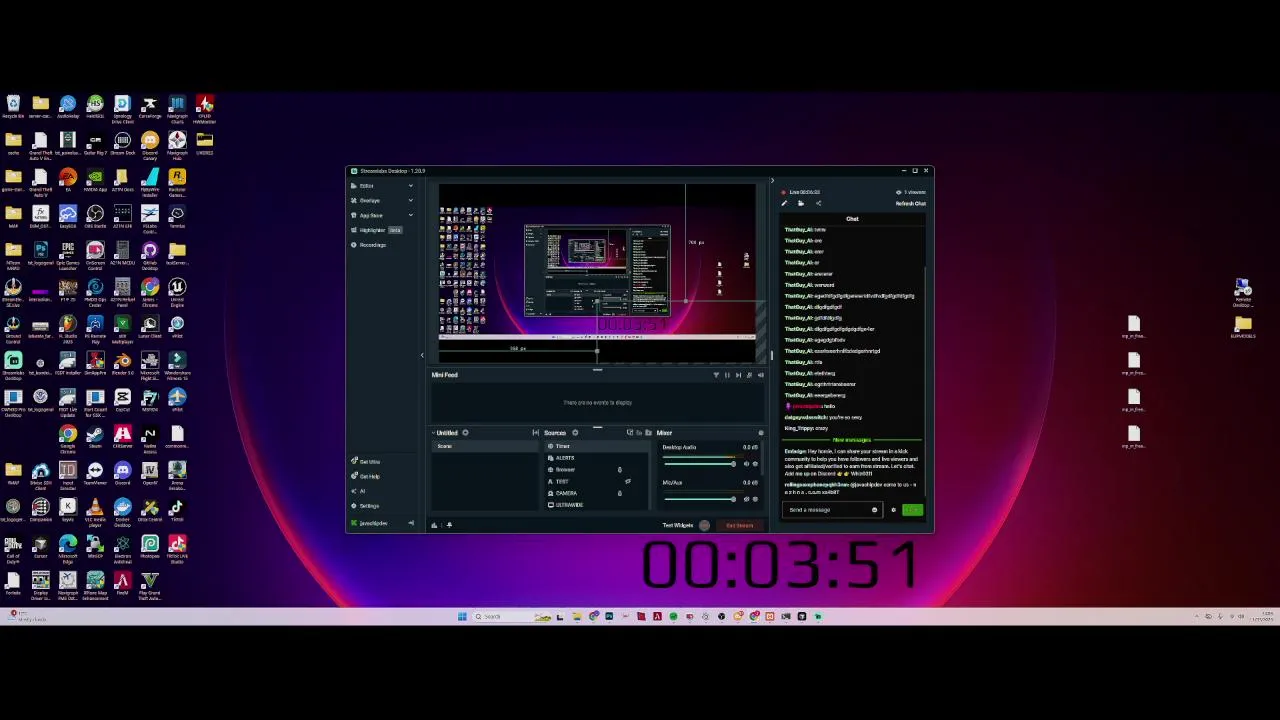Pause the Mini Feed alert queue
1280x720 pixels.
pyautogui.click(x=727, y=375)
